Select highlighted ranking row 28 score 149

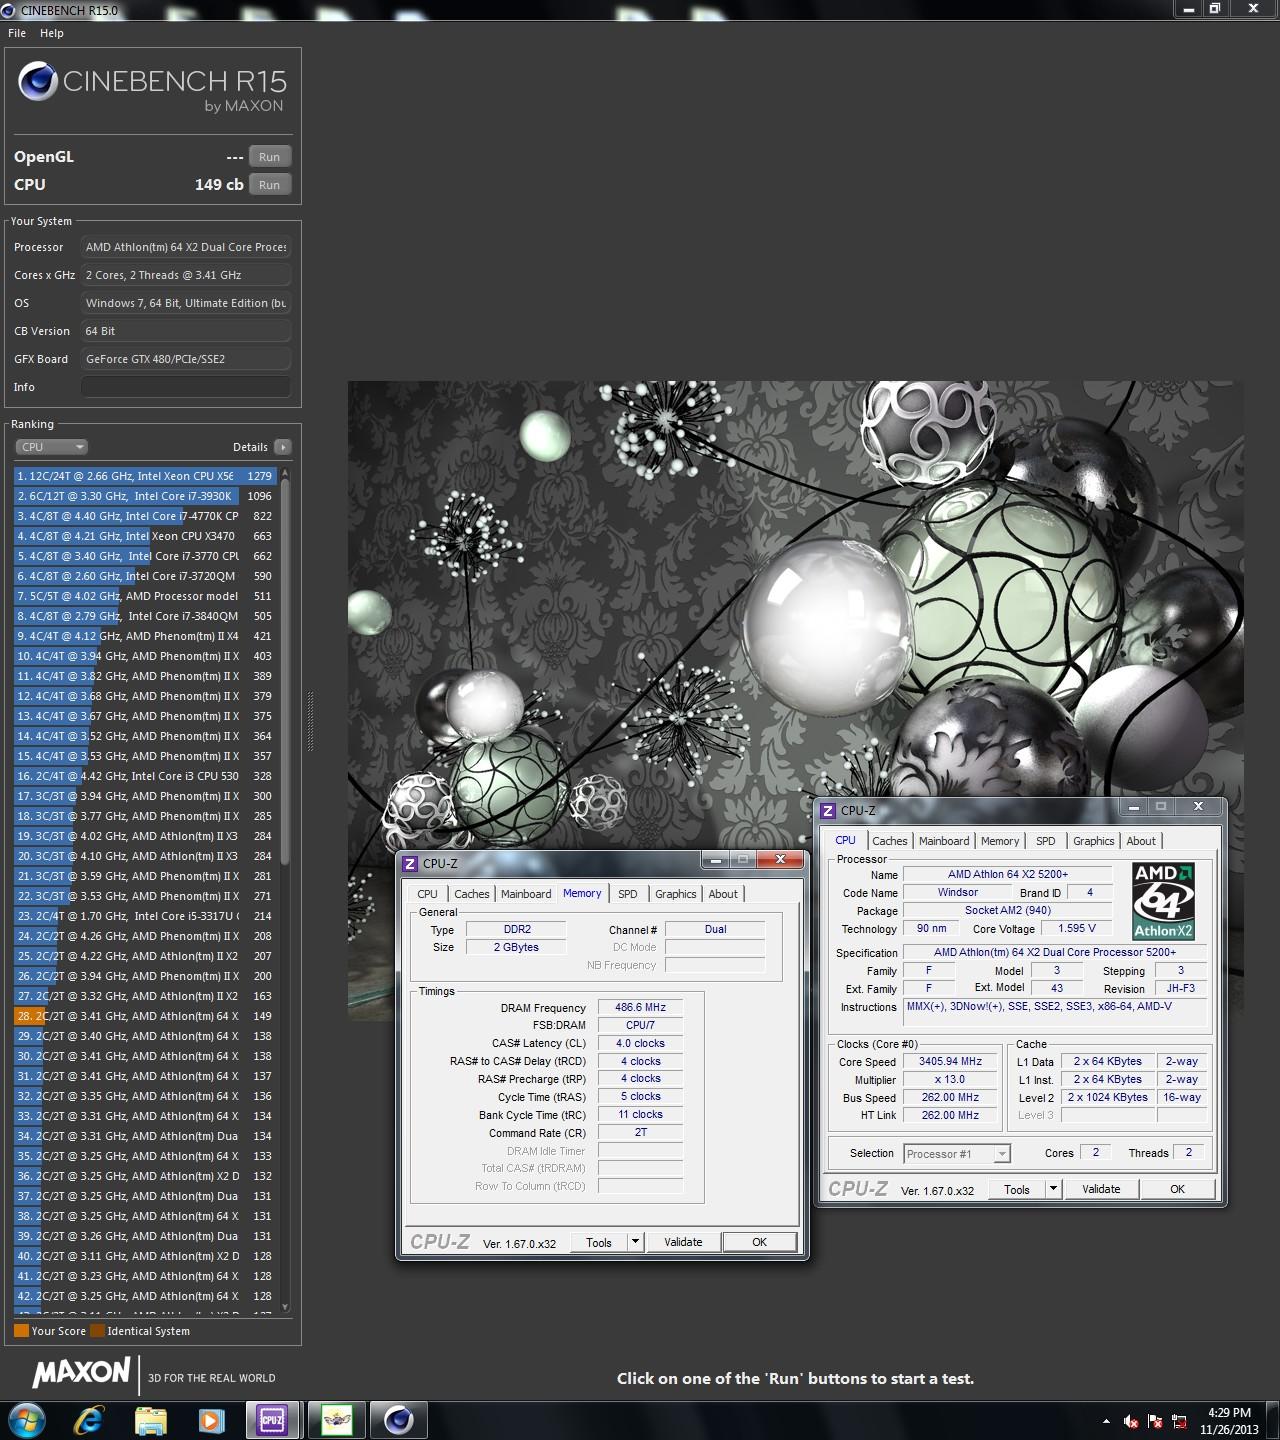(x=145, y=1016)
